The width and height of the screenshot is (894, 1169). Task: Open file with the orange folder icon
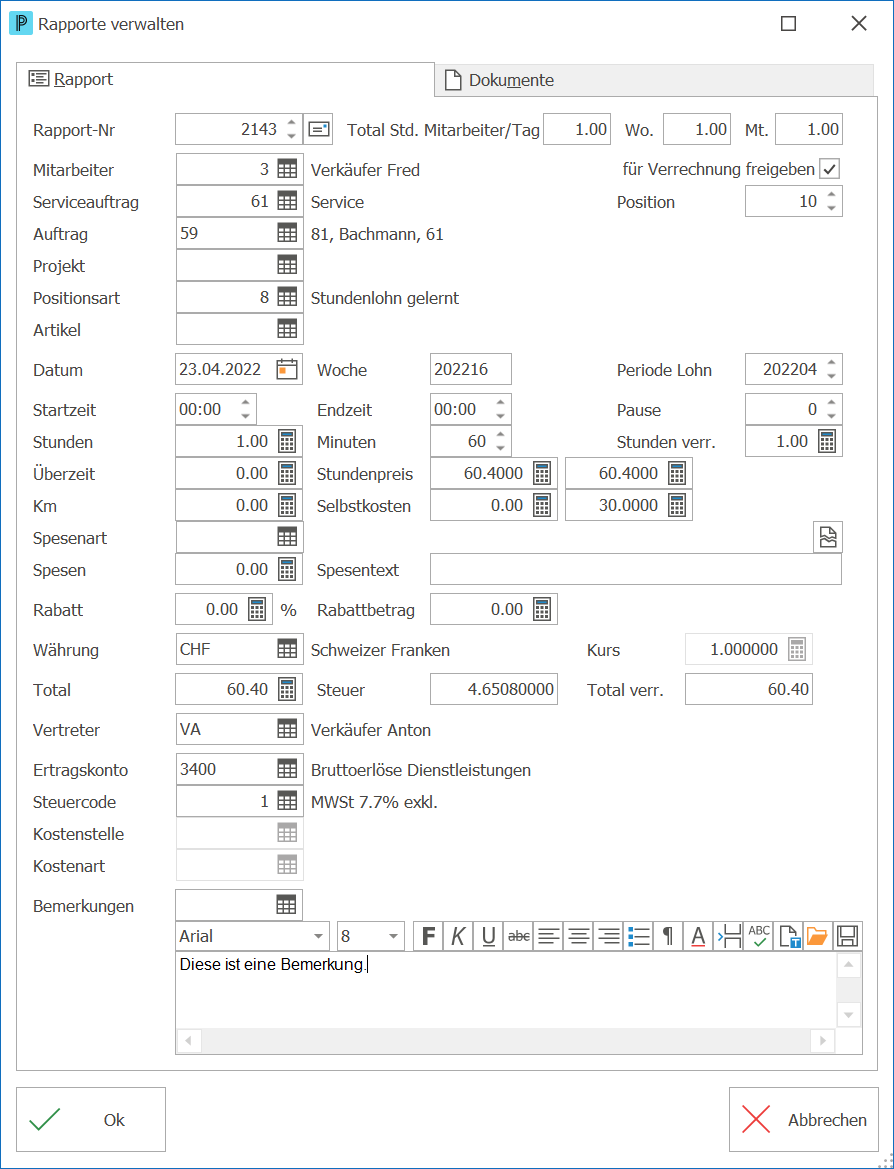(818, 936)
